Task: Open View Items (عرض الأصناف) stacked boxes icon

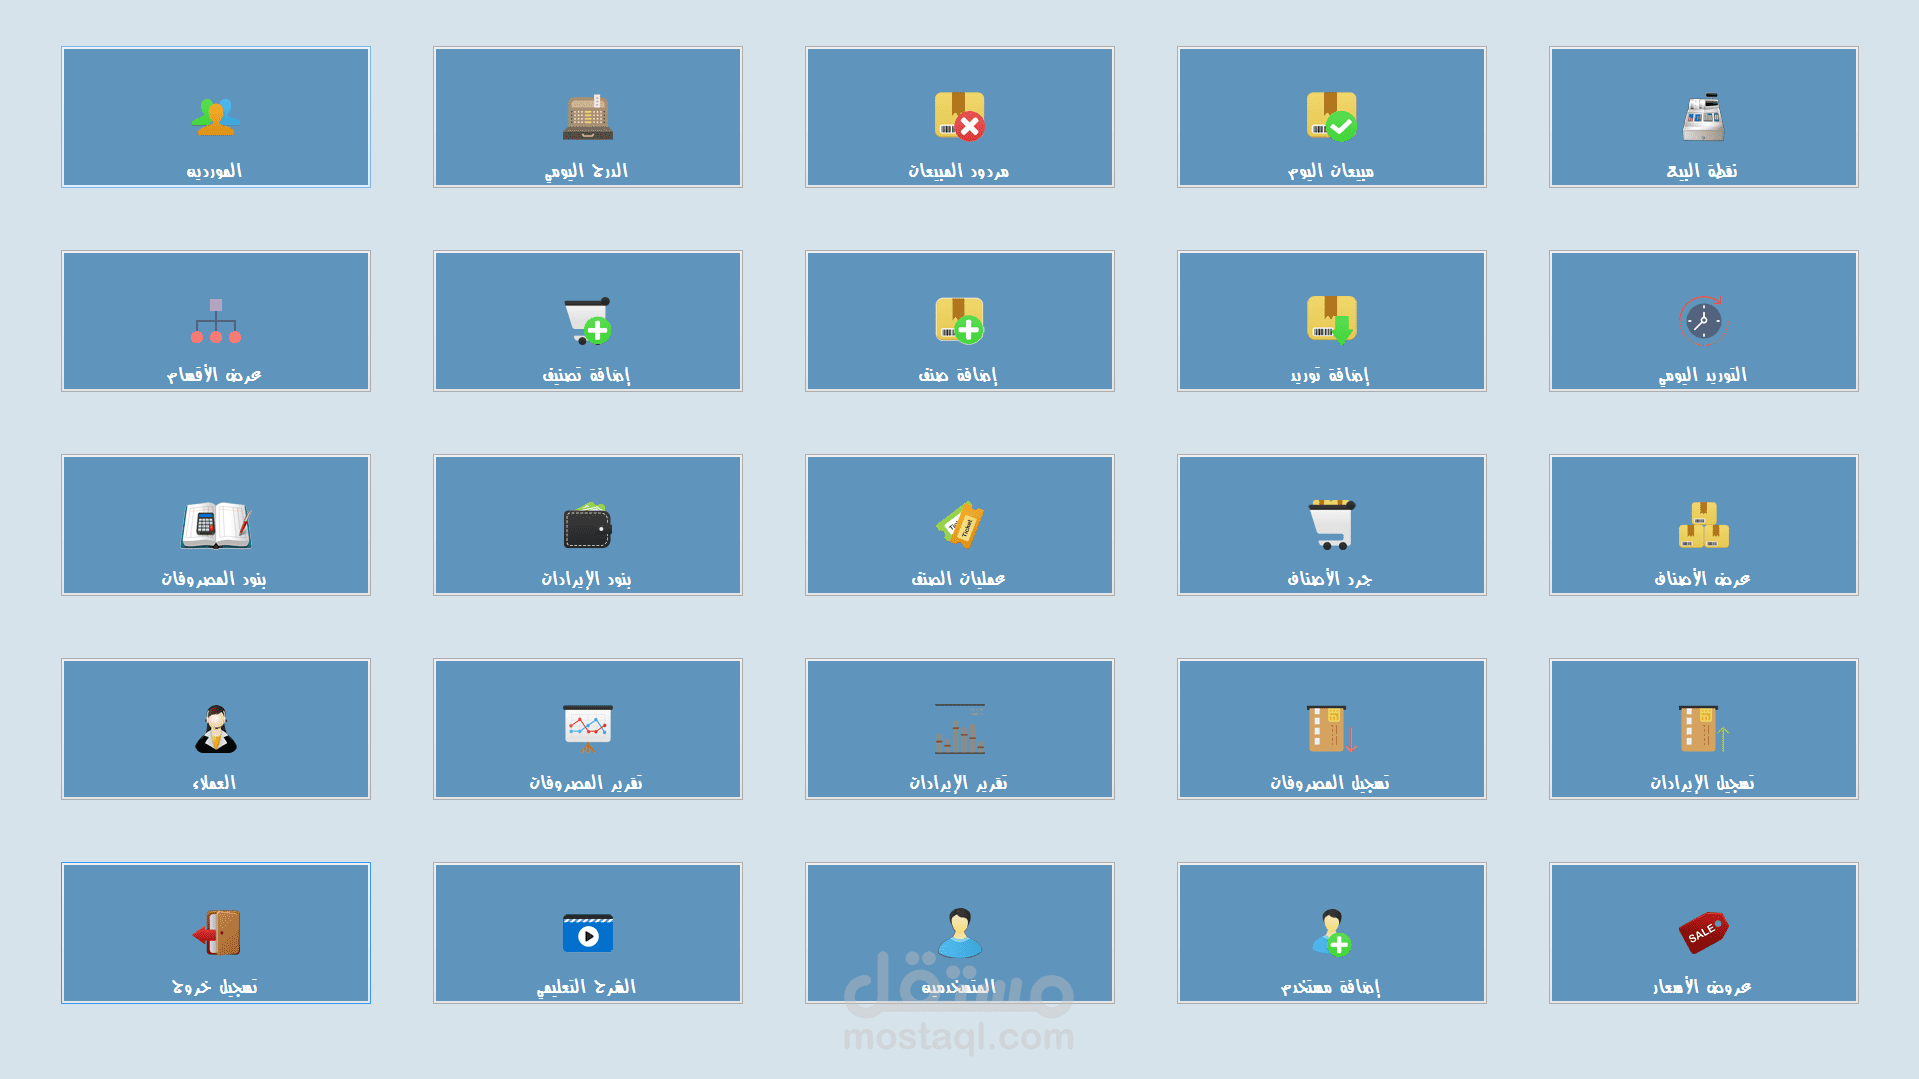Action: click(x=1704, y=525)
